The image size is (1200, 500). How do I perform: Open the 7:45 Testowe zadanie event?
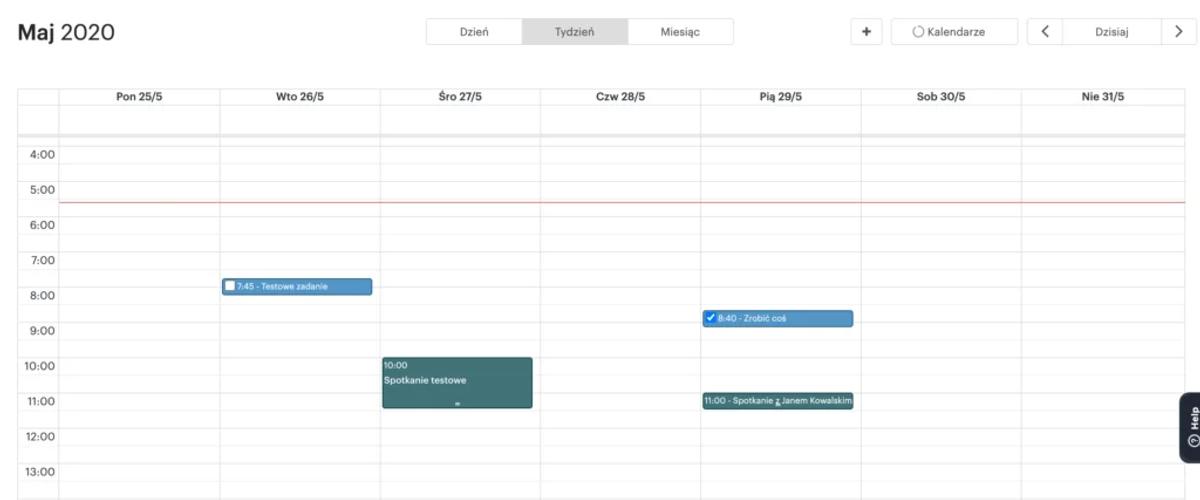297,286
